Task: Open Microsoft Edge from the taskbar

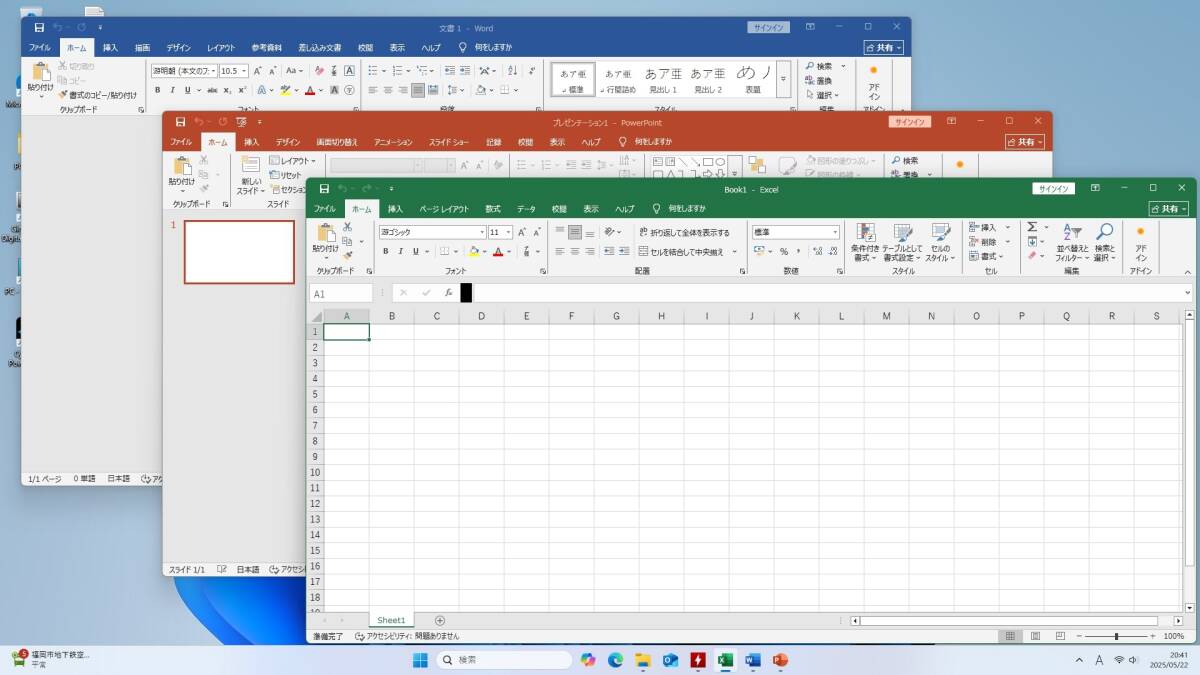Action: [616, 660]
